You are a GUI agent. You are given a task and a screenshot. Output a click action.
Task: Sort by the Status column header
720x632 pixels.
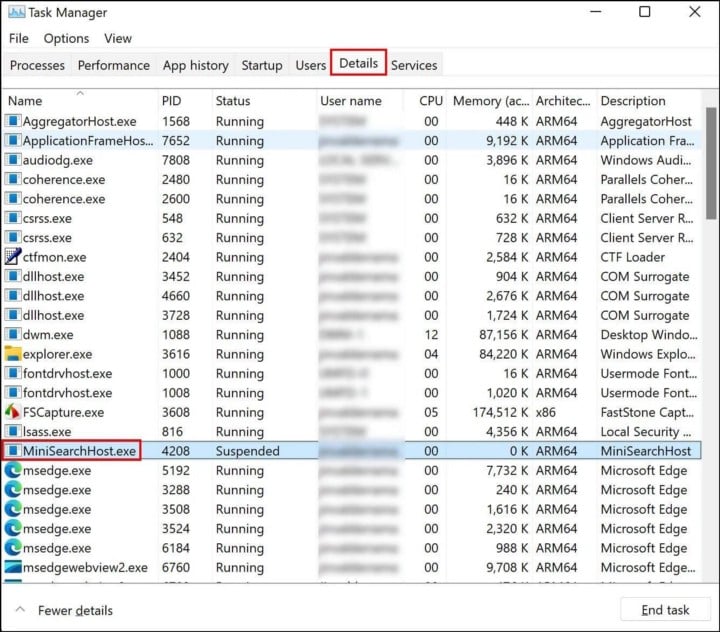[264, 101]
